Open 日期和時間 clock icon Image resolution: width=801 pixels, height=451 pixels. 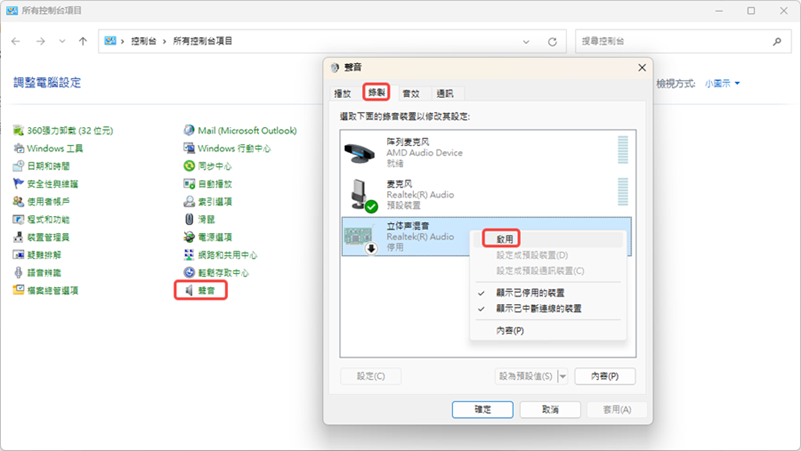(x=18, y=166)
